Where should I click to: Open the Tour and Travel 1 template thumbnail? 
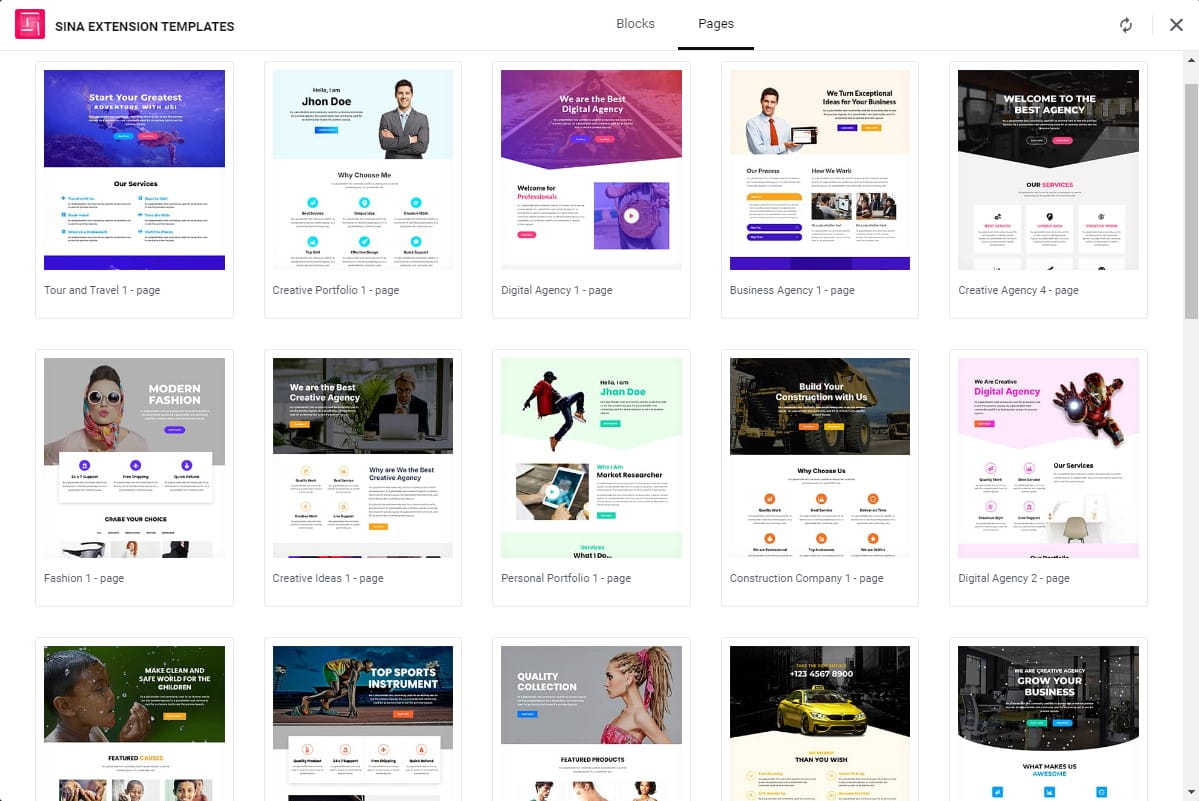135,170
